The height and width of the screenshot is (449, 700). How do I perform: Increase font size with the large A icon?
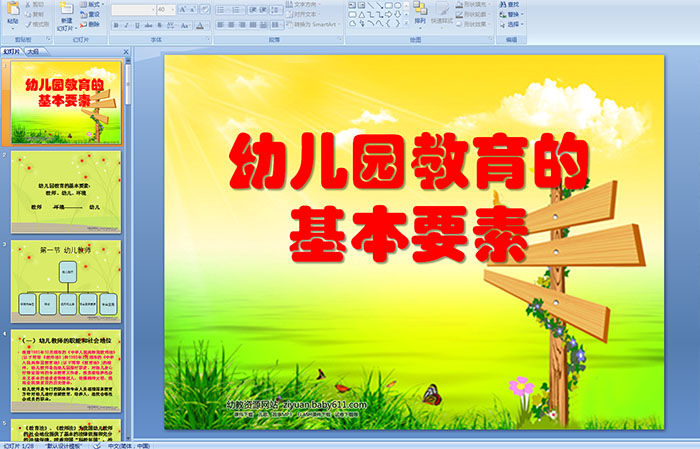point(183,9)
